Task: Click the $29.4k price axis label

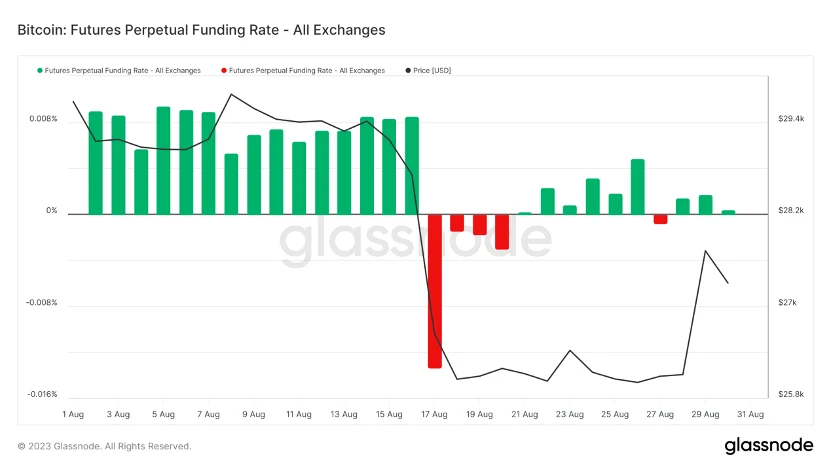Action: point(791,119)
